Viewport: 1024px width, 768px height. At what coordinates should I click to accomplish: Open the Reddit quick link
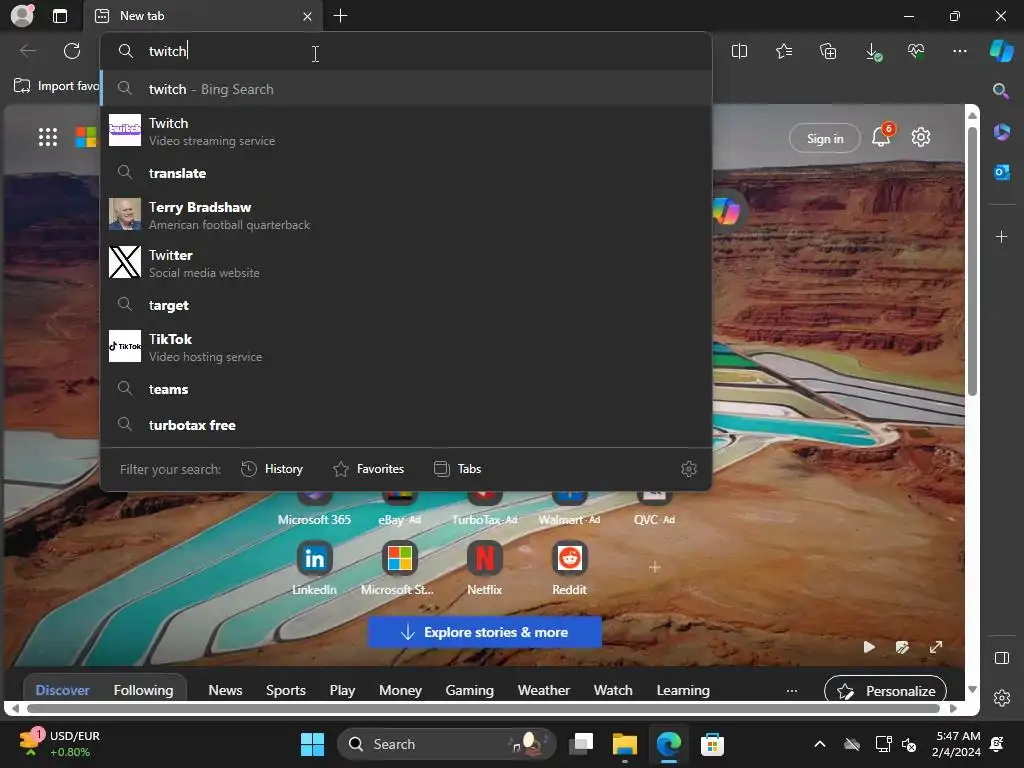(569, 568)
